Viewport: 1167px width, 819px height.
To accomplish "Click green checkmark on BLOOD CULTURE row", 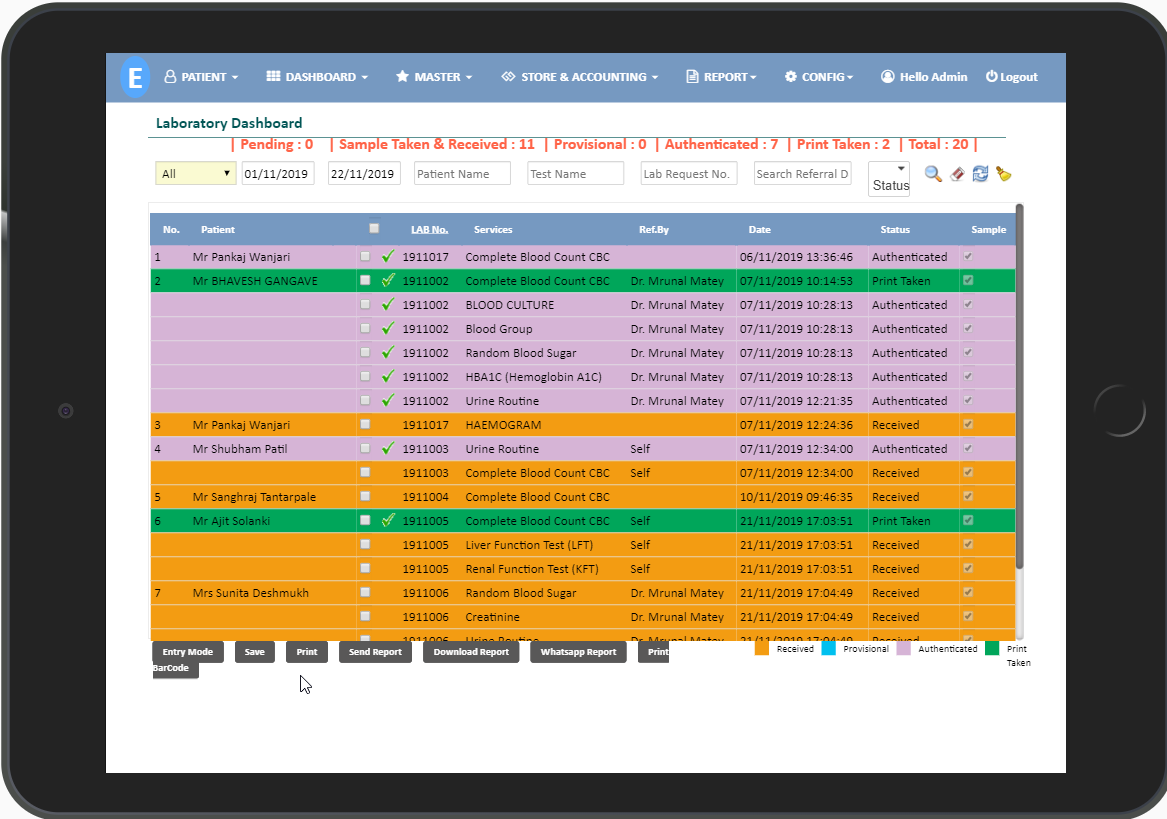I will [388, 305].
